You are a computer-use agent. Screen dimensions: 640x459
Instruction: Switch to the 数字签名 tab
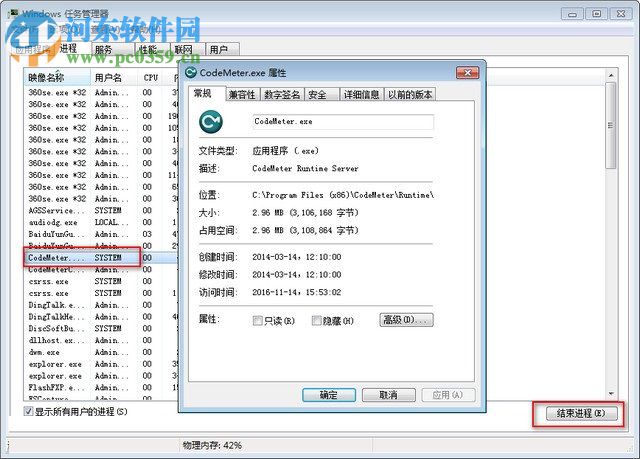(282, 95)
